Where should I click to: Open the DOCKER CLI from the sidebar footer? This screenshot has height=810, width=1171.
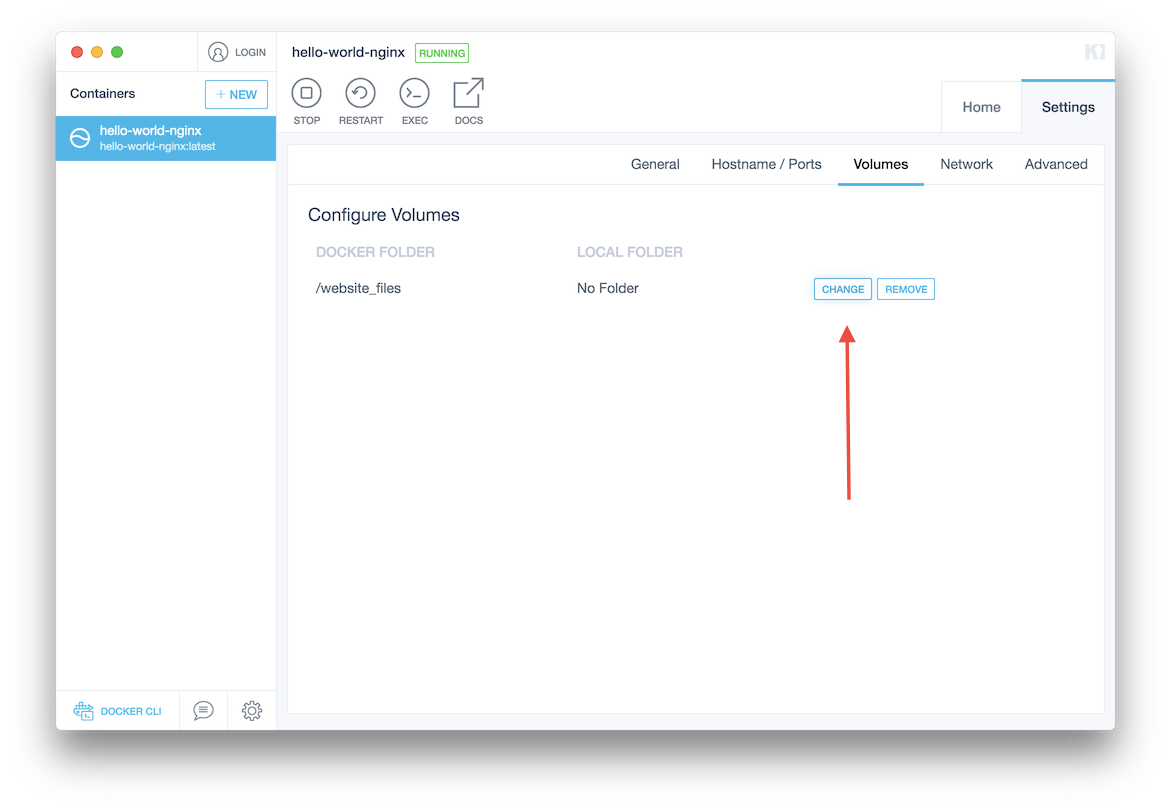point(118,711)
